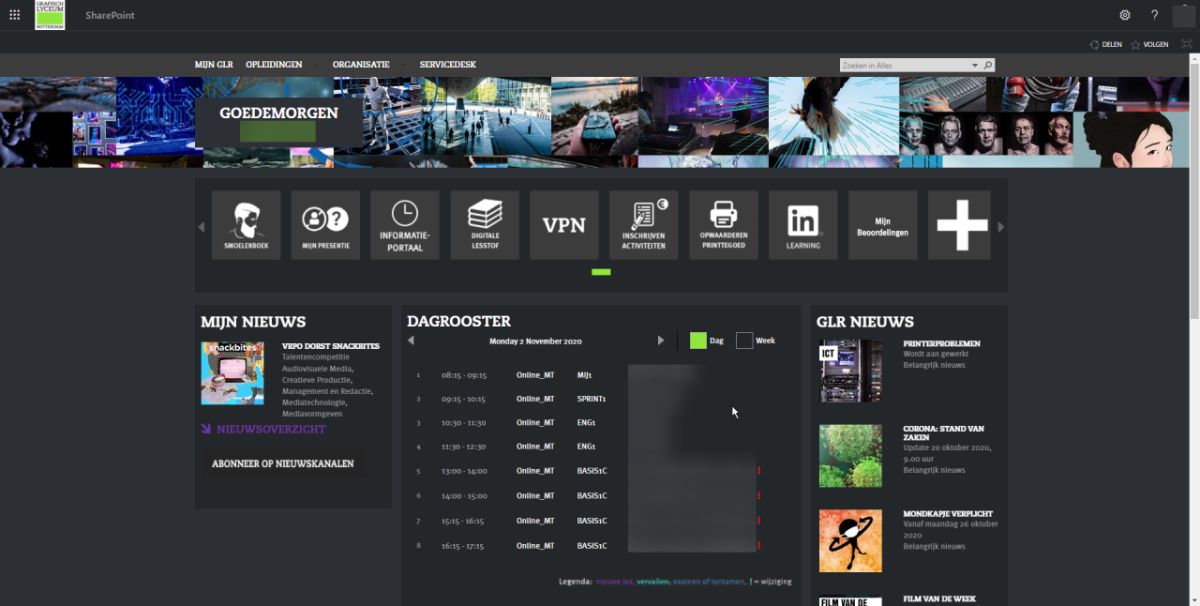Go to next day in Dagrooster

tap(661, 341)
